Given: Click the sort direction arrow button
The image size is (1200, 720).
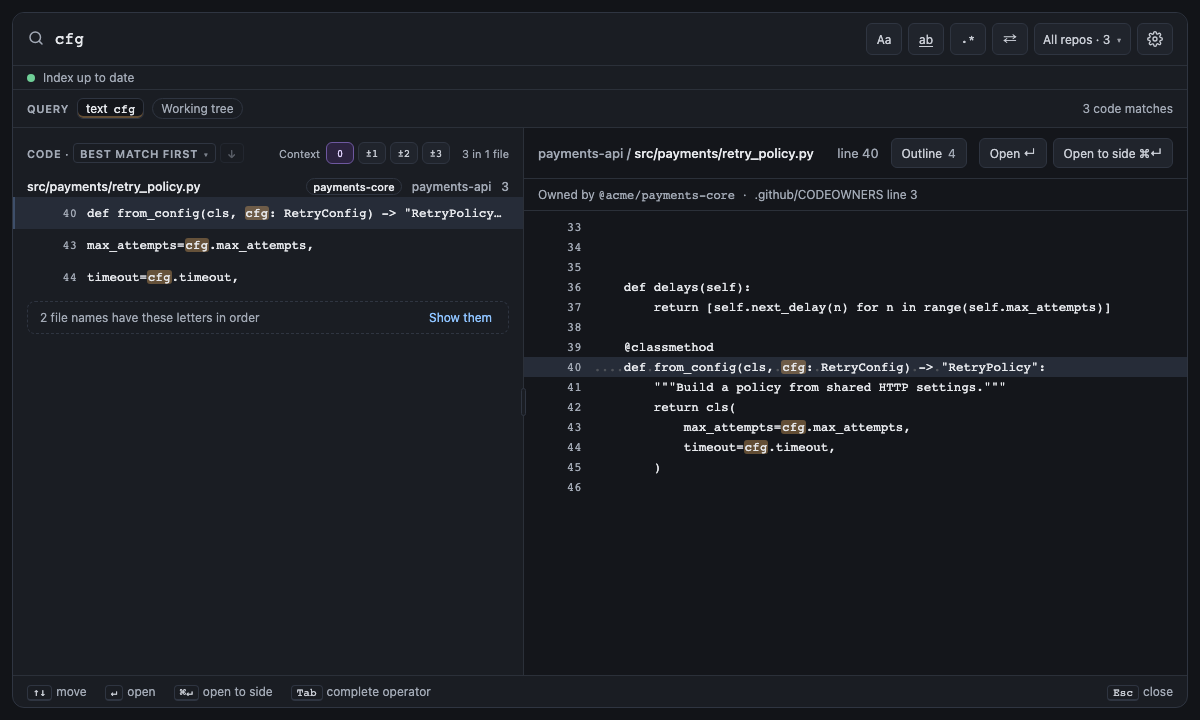Looking at the screenshot, I should (x=231, y=154).
